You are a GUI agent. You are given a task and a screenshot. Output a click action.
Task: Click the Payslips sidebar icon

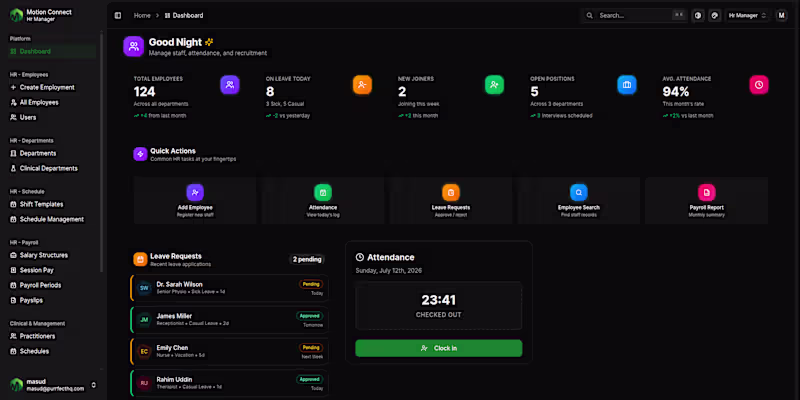(x=13, y=301)
